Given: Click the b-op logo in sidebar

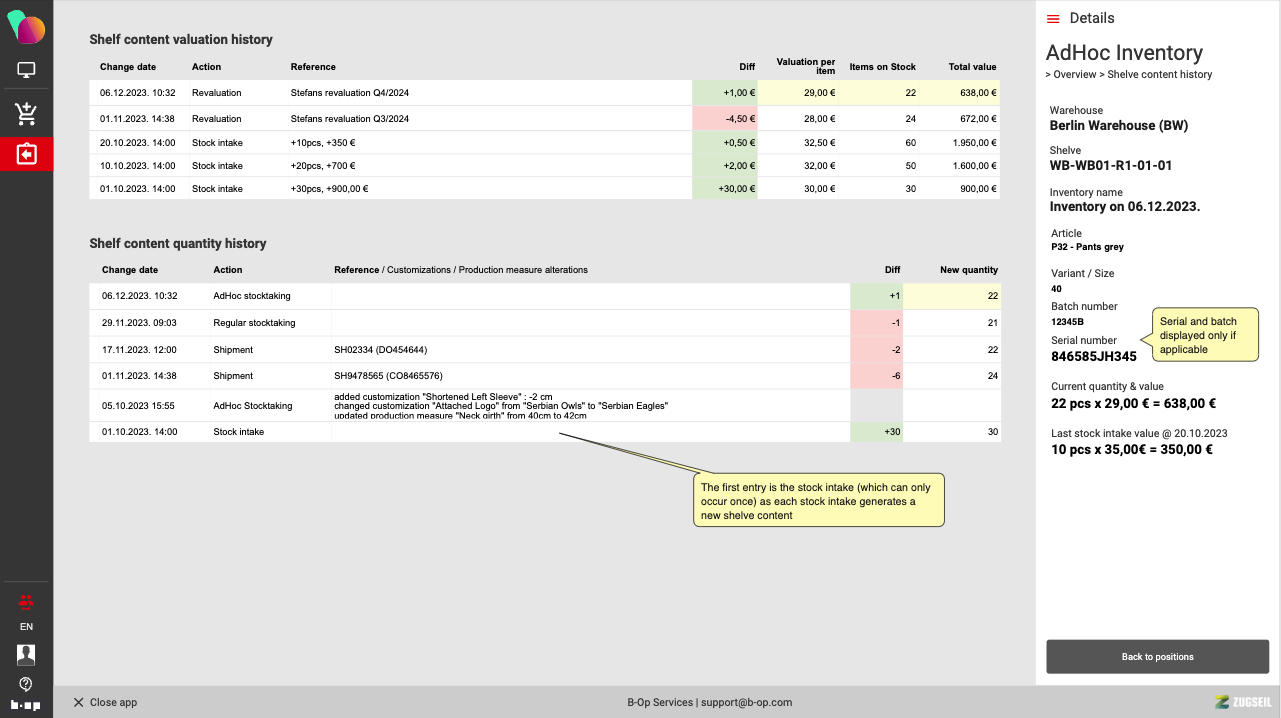Looking at the screenshot, I should click(26, 705).
